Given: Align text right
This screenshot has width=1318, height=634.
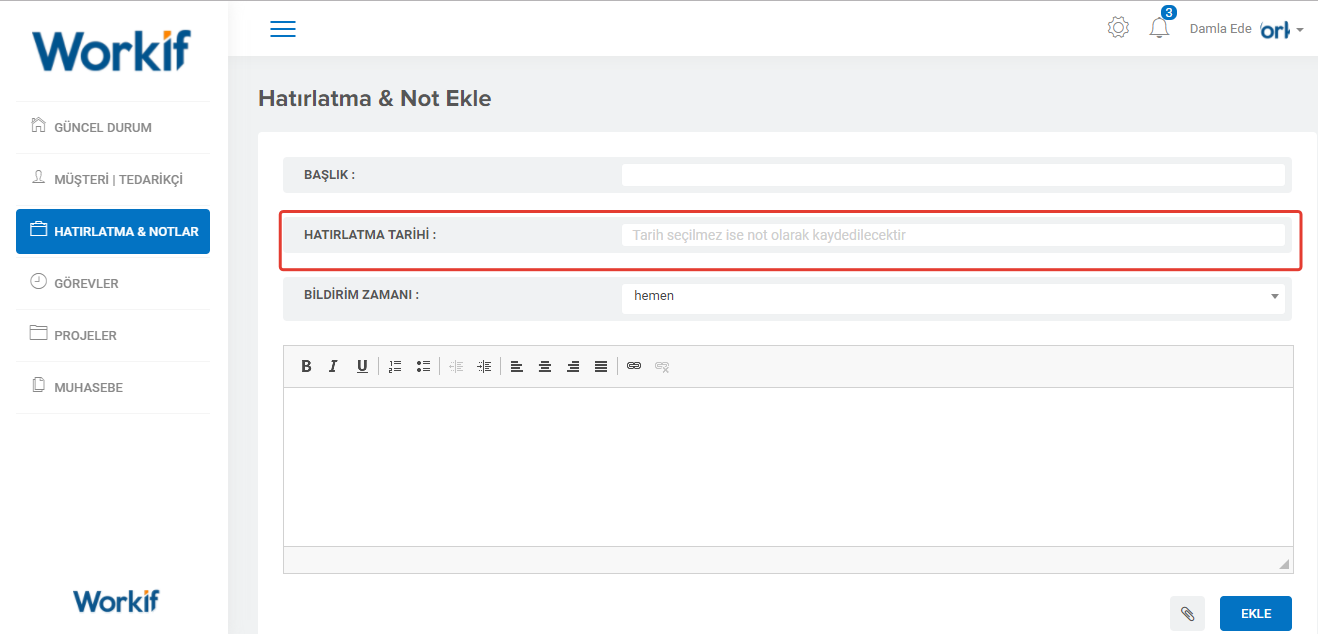Looking at the screenshot, I should (x=573, y=366).
